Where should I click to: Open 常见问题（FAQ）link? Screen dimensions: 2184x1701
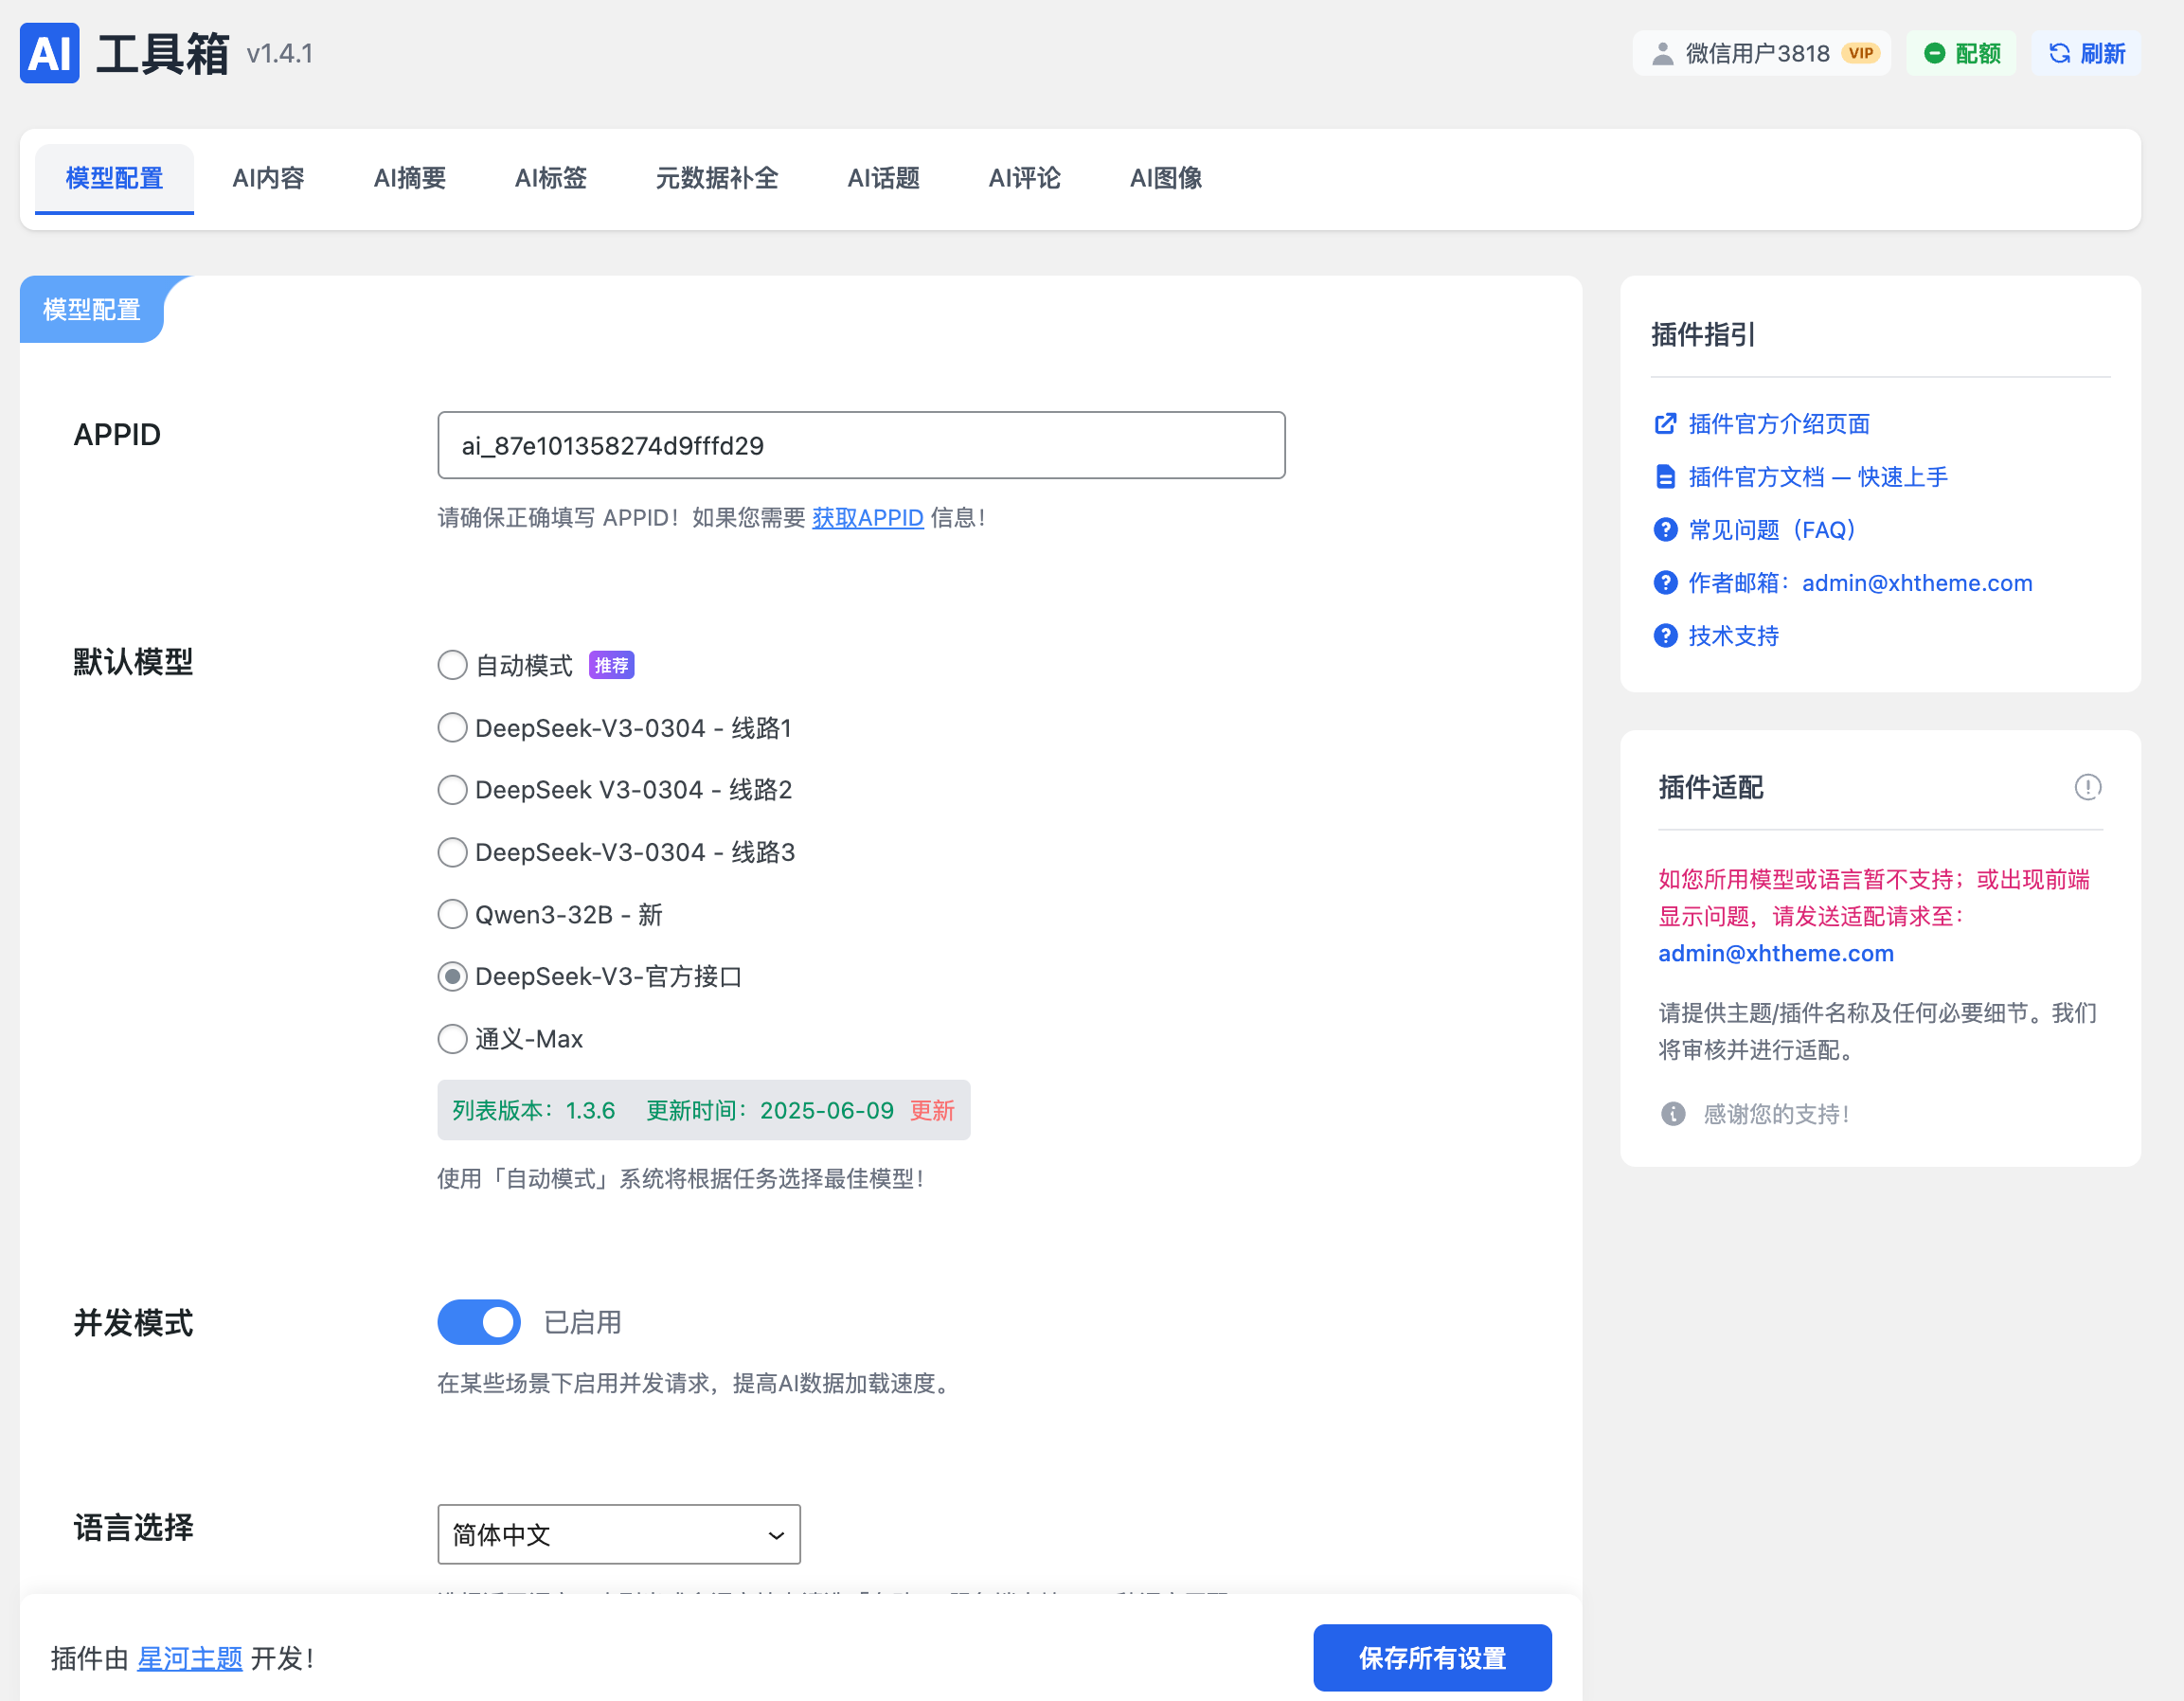point(1773,530)
